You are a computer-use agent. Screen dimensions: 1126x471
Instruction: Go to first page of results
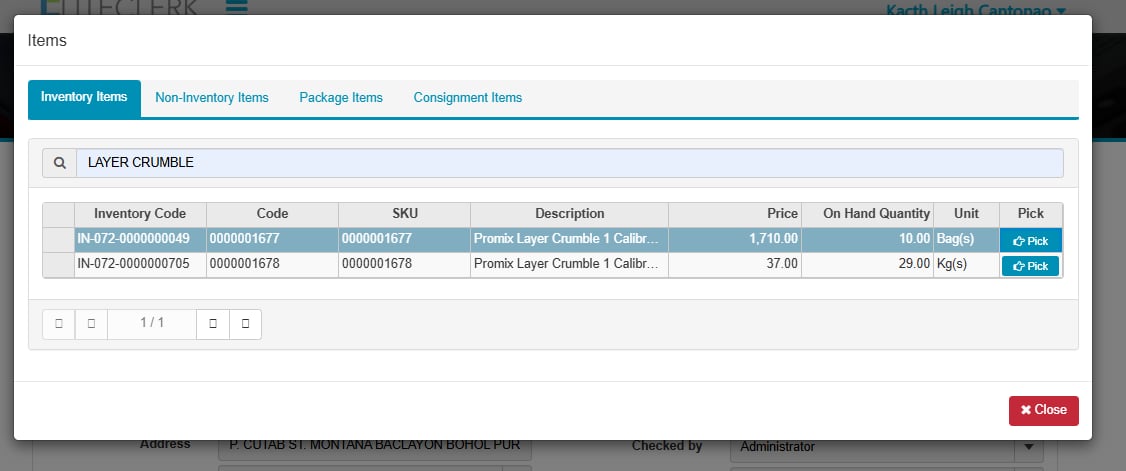tap(59, 324)
